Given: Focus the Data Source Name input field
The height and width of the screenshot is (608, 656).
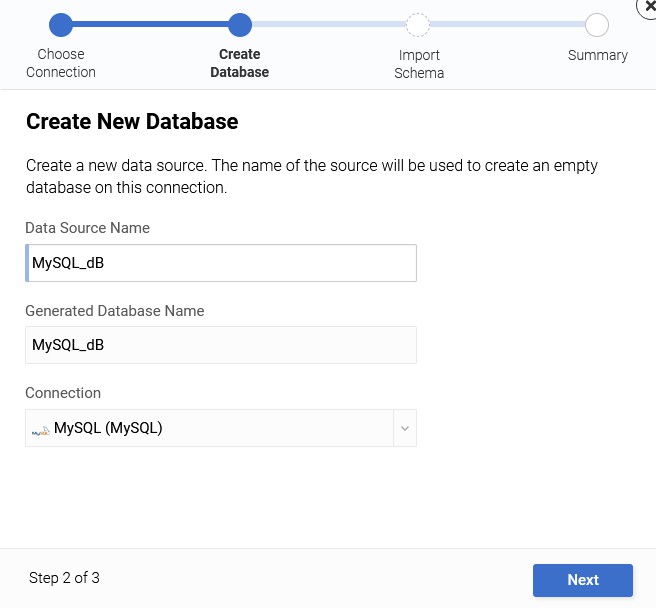Looking at the screenshot, I should (x=222, y=263).
